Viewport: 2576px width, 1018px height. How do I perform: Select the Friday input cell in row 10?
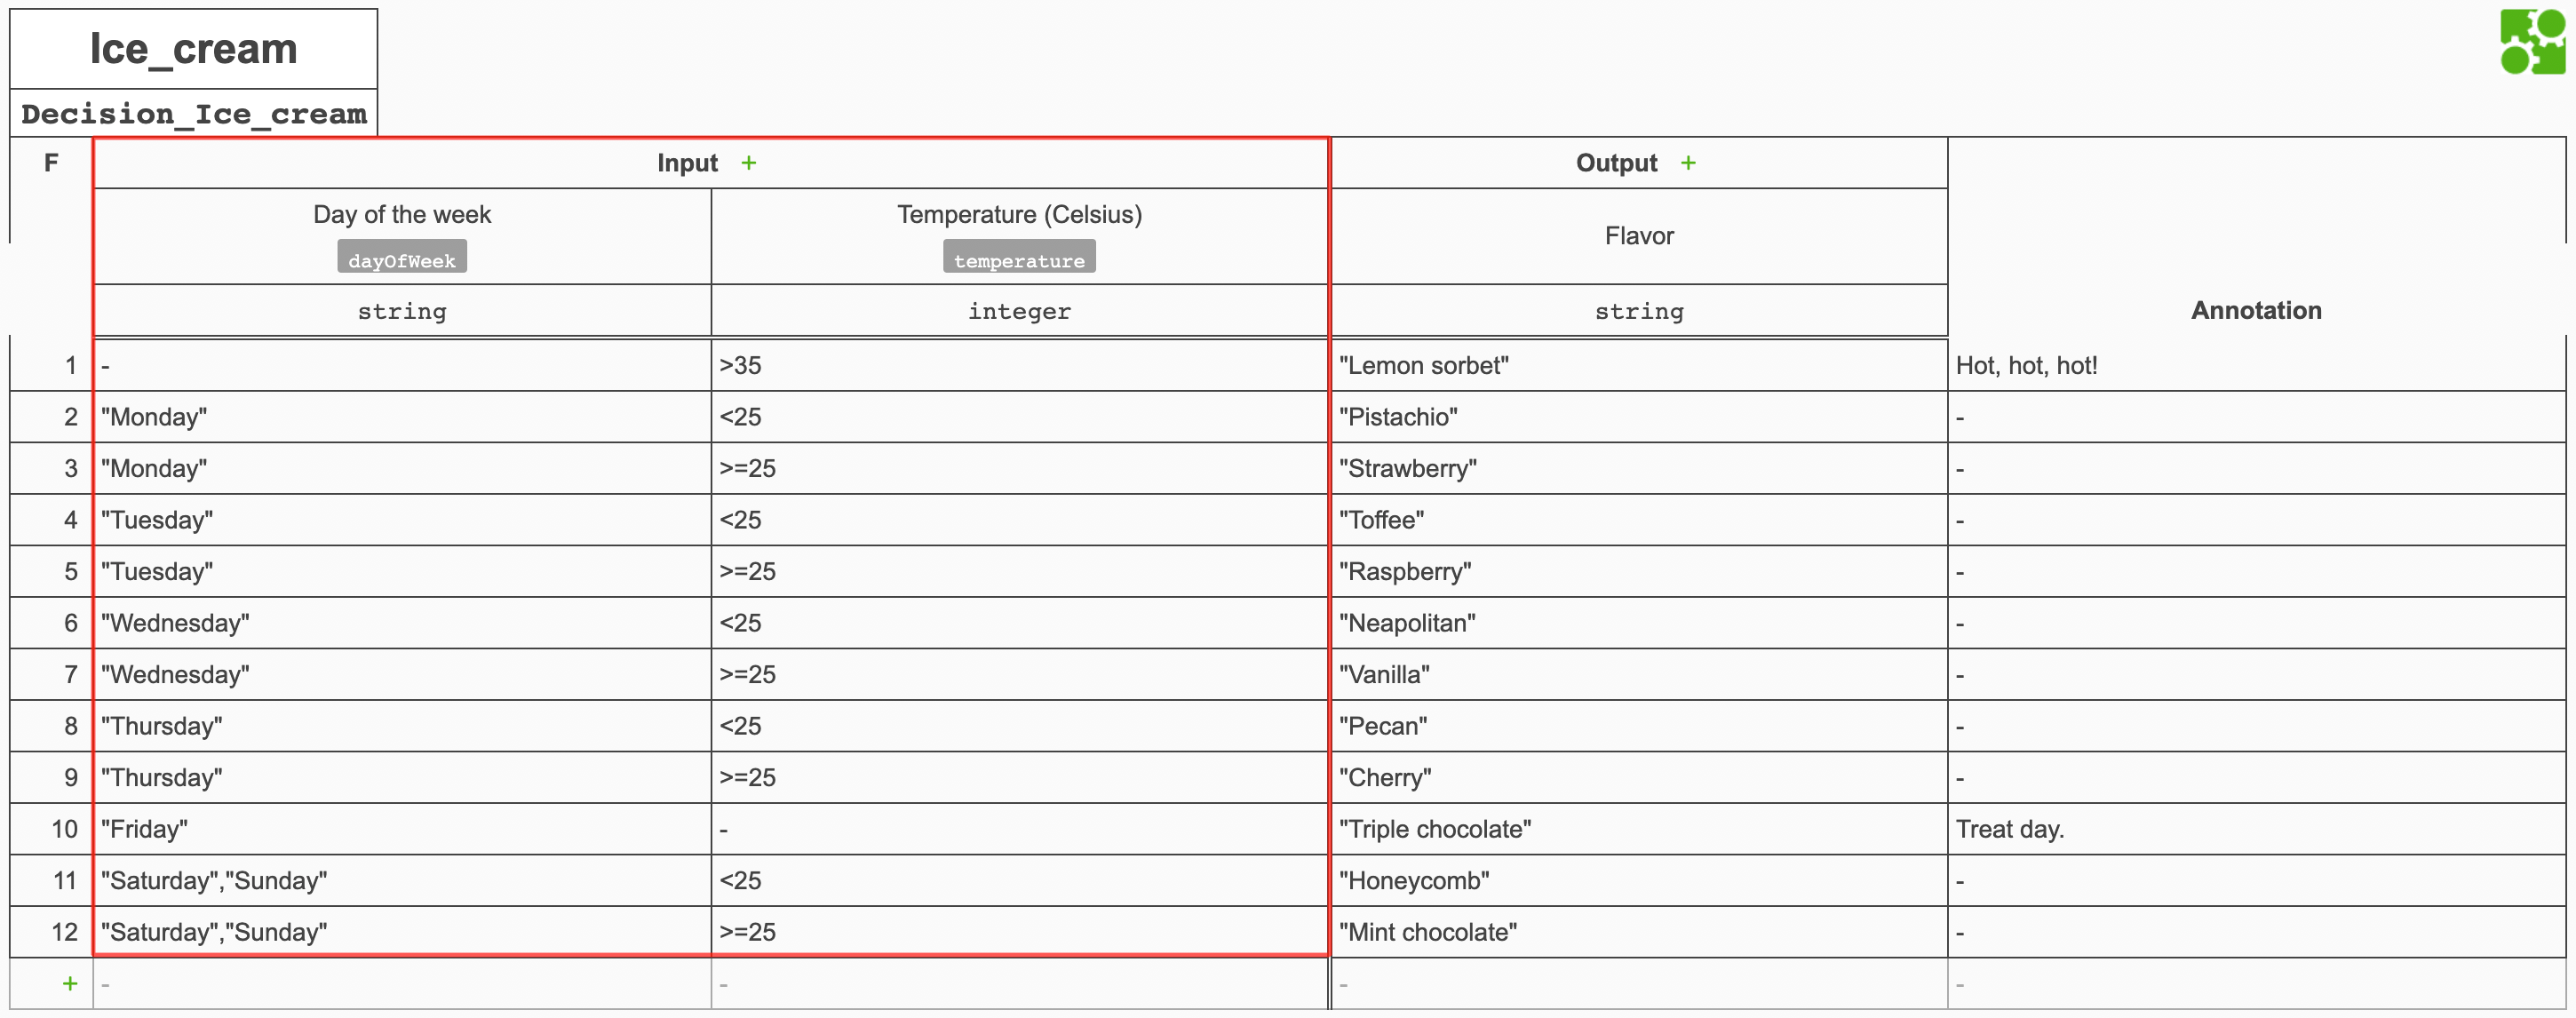click(146, 829)
